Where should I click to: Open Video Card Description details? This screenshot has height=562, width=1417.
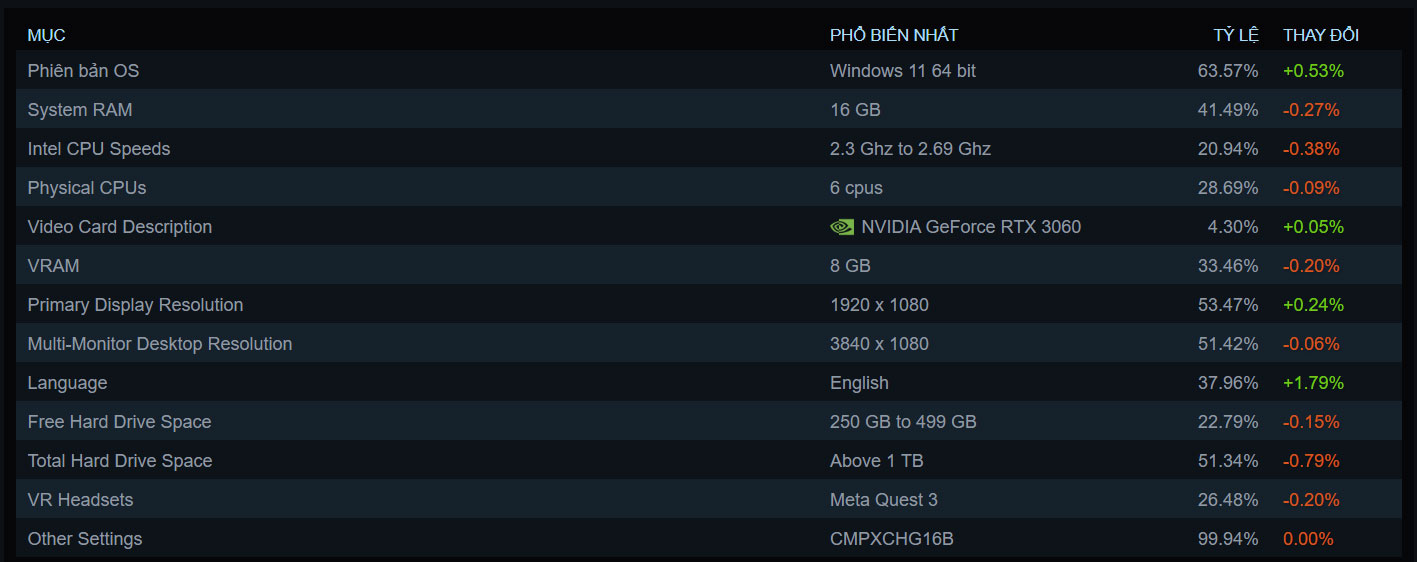point(120,227)
